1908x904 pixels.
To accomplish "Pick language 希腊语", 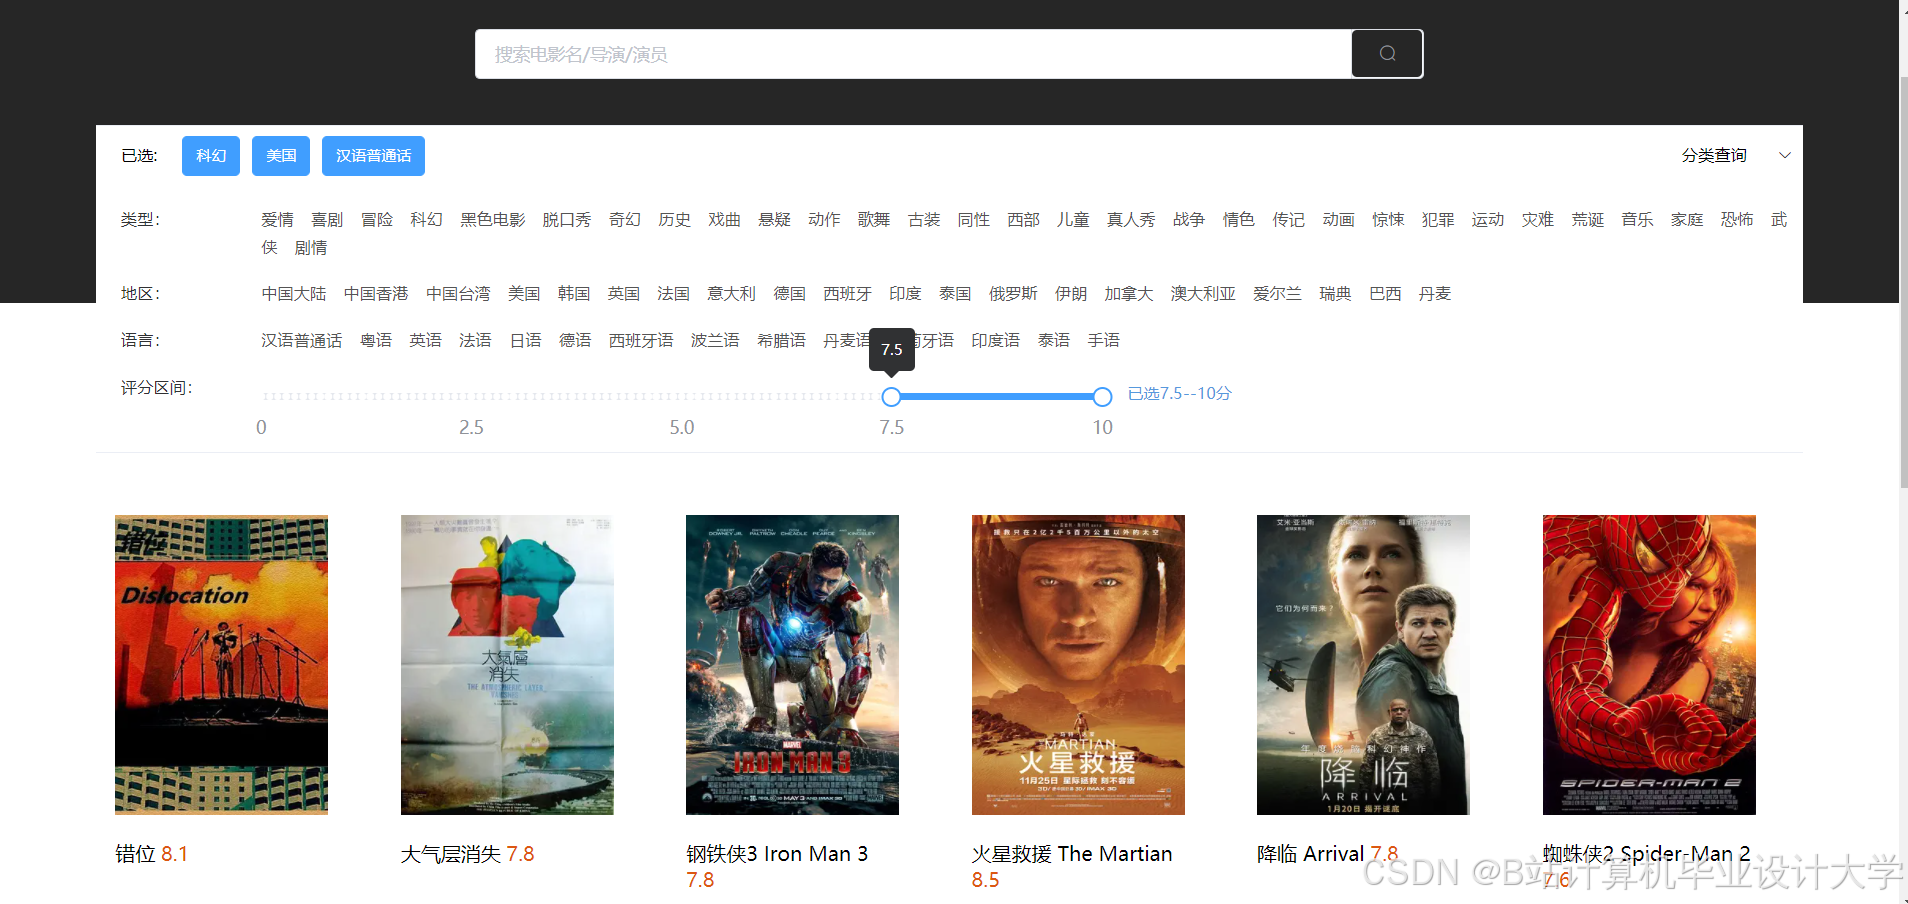I will (781, 341).
